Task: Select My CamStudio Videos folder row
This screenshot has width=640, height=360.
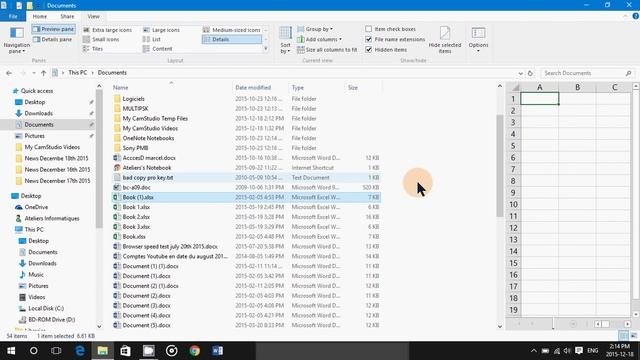Action: pos(246,128)
